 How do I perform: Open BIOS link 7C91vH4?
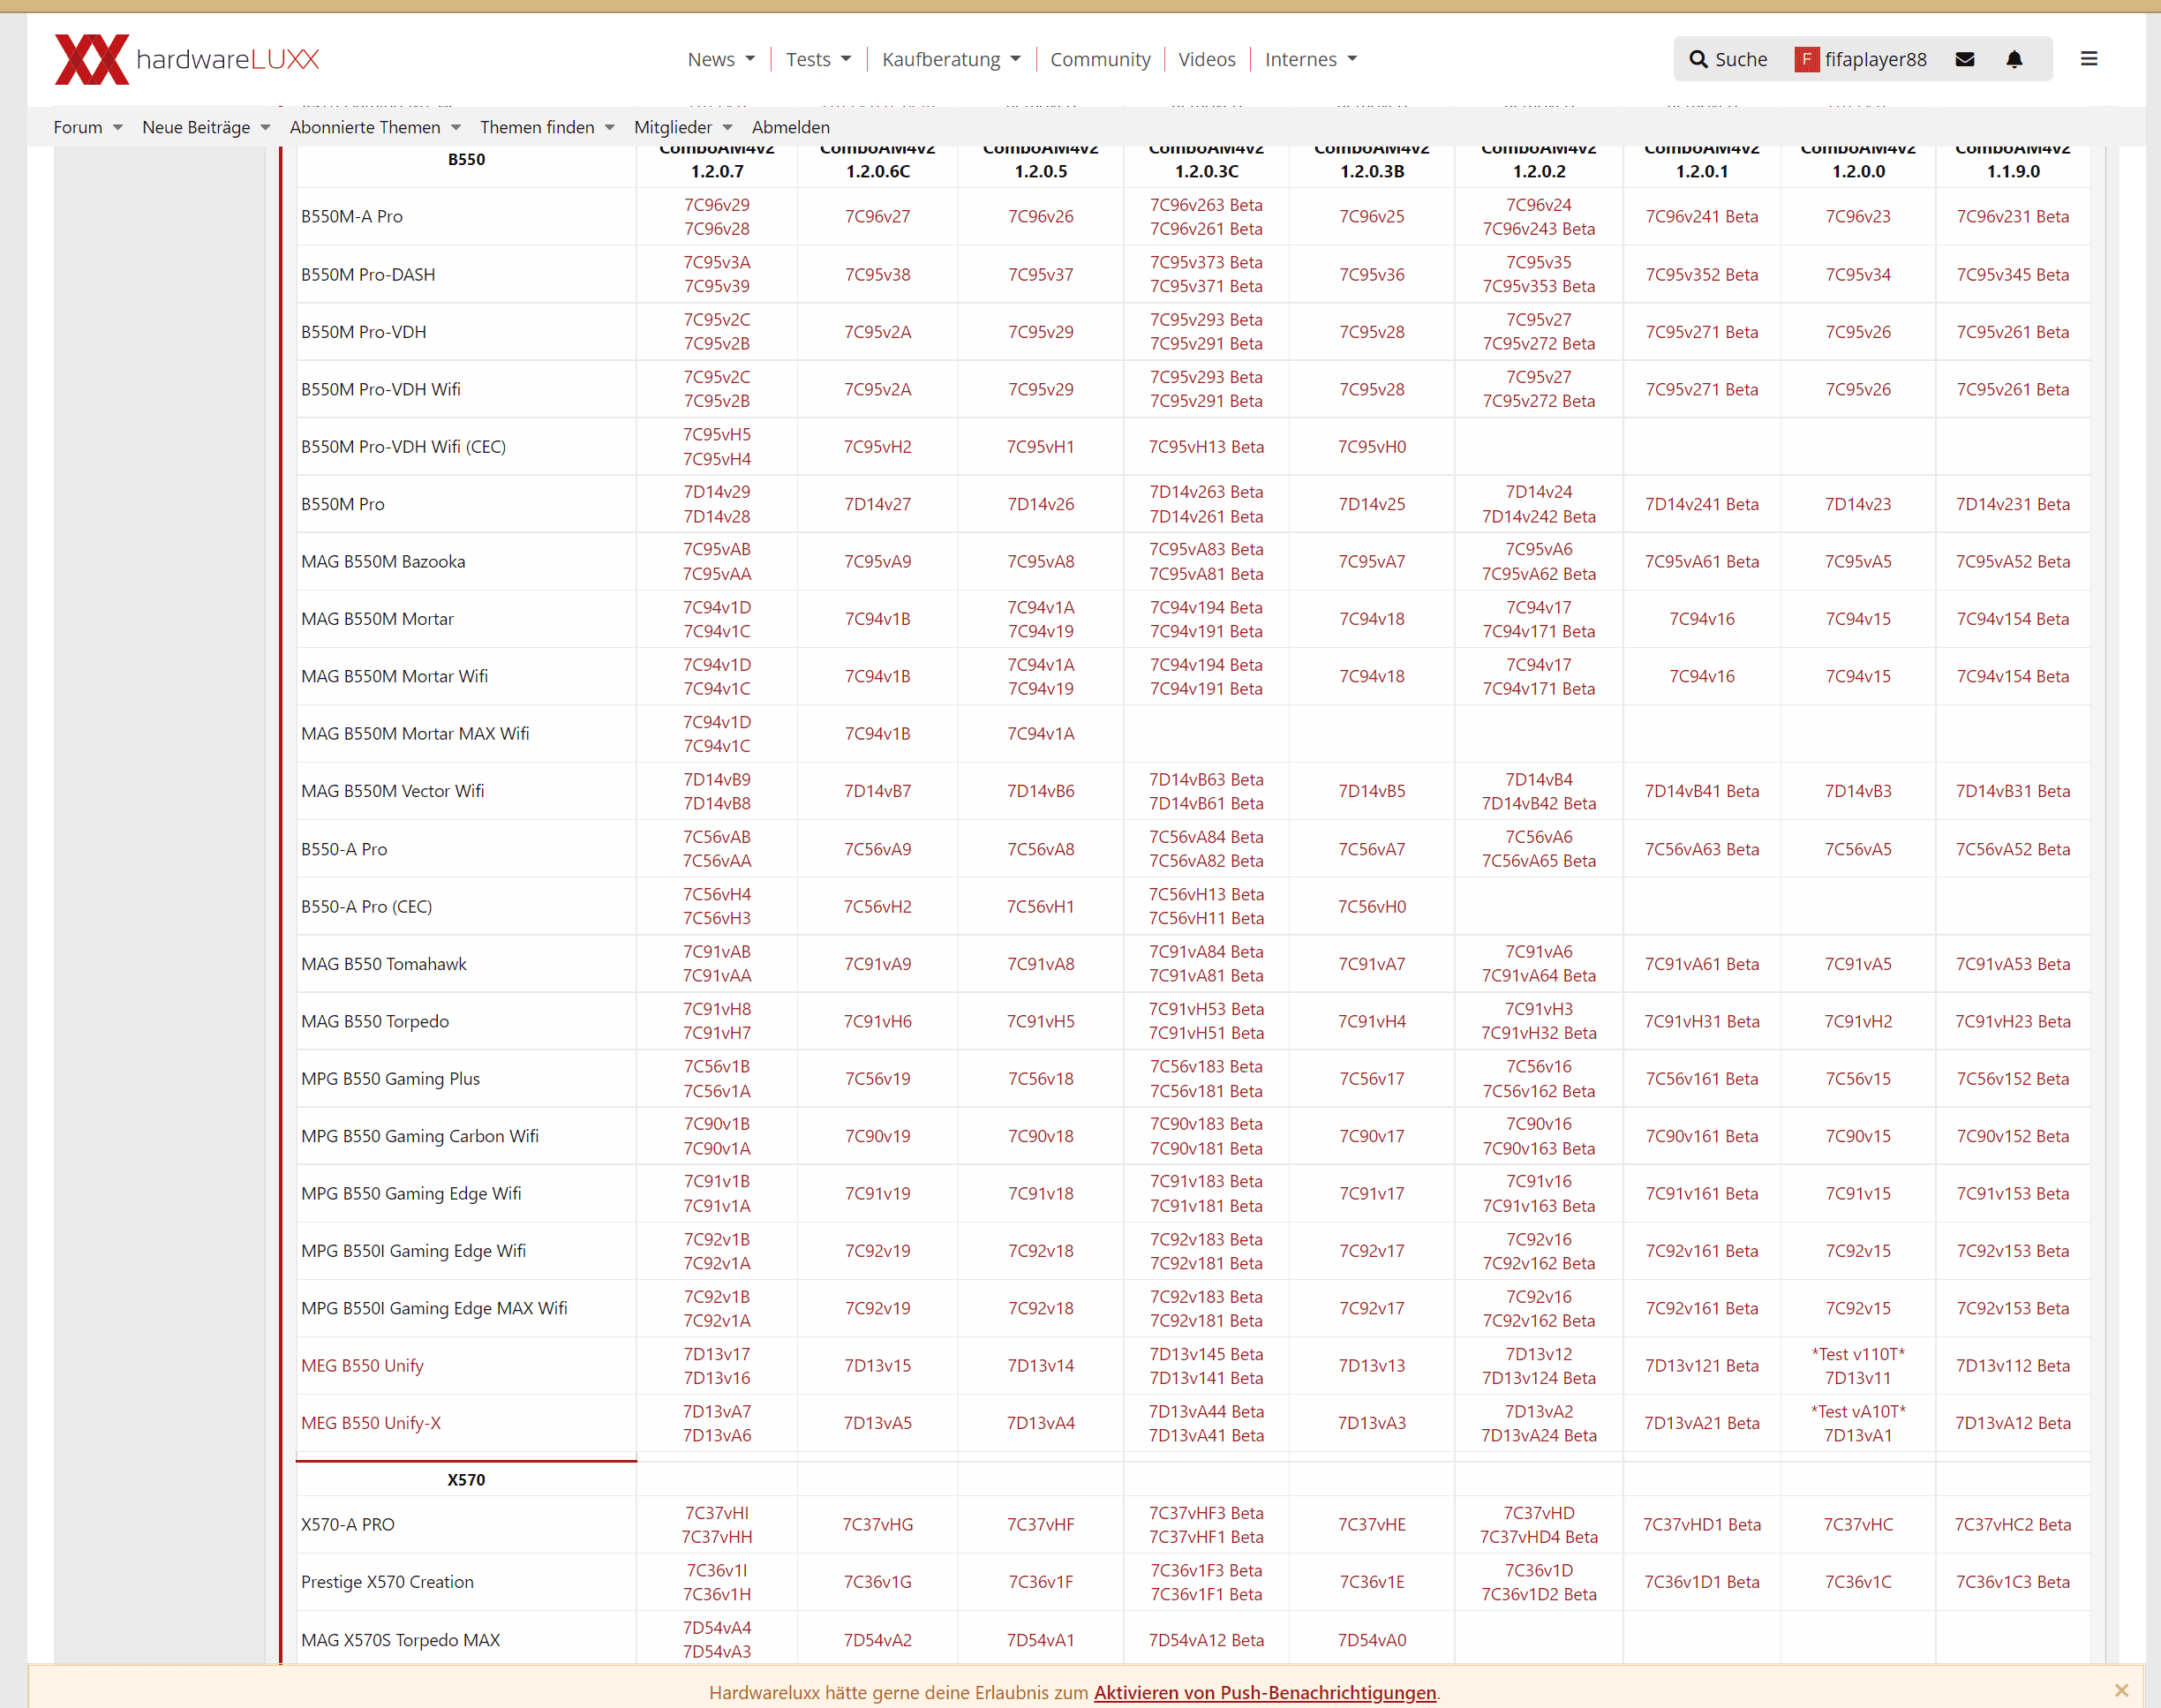coord(1372,1021)
